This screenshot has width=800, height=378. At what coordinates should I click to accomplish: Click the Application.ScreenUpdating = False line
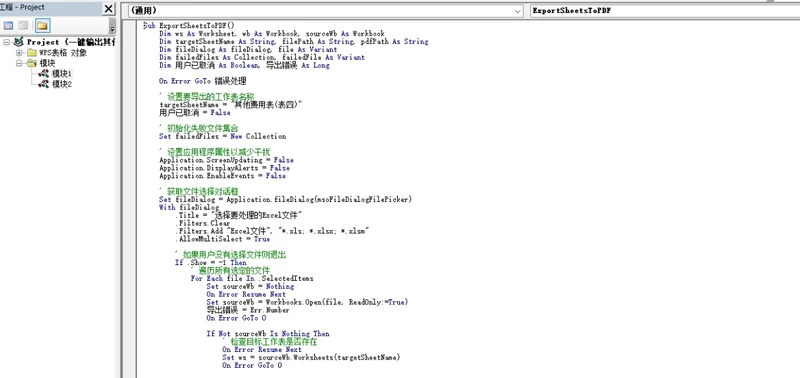tap(226, 160)
